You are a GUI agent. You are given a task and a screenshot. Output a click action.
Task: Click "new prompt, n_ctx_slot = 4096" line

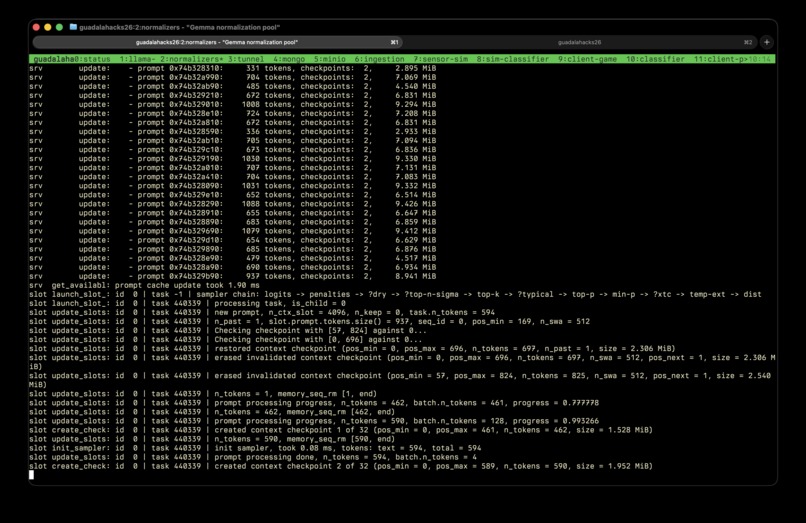pos(262,312)
